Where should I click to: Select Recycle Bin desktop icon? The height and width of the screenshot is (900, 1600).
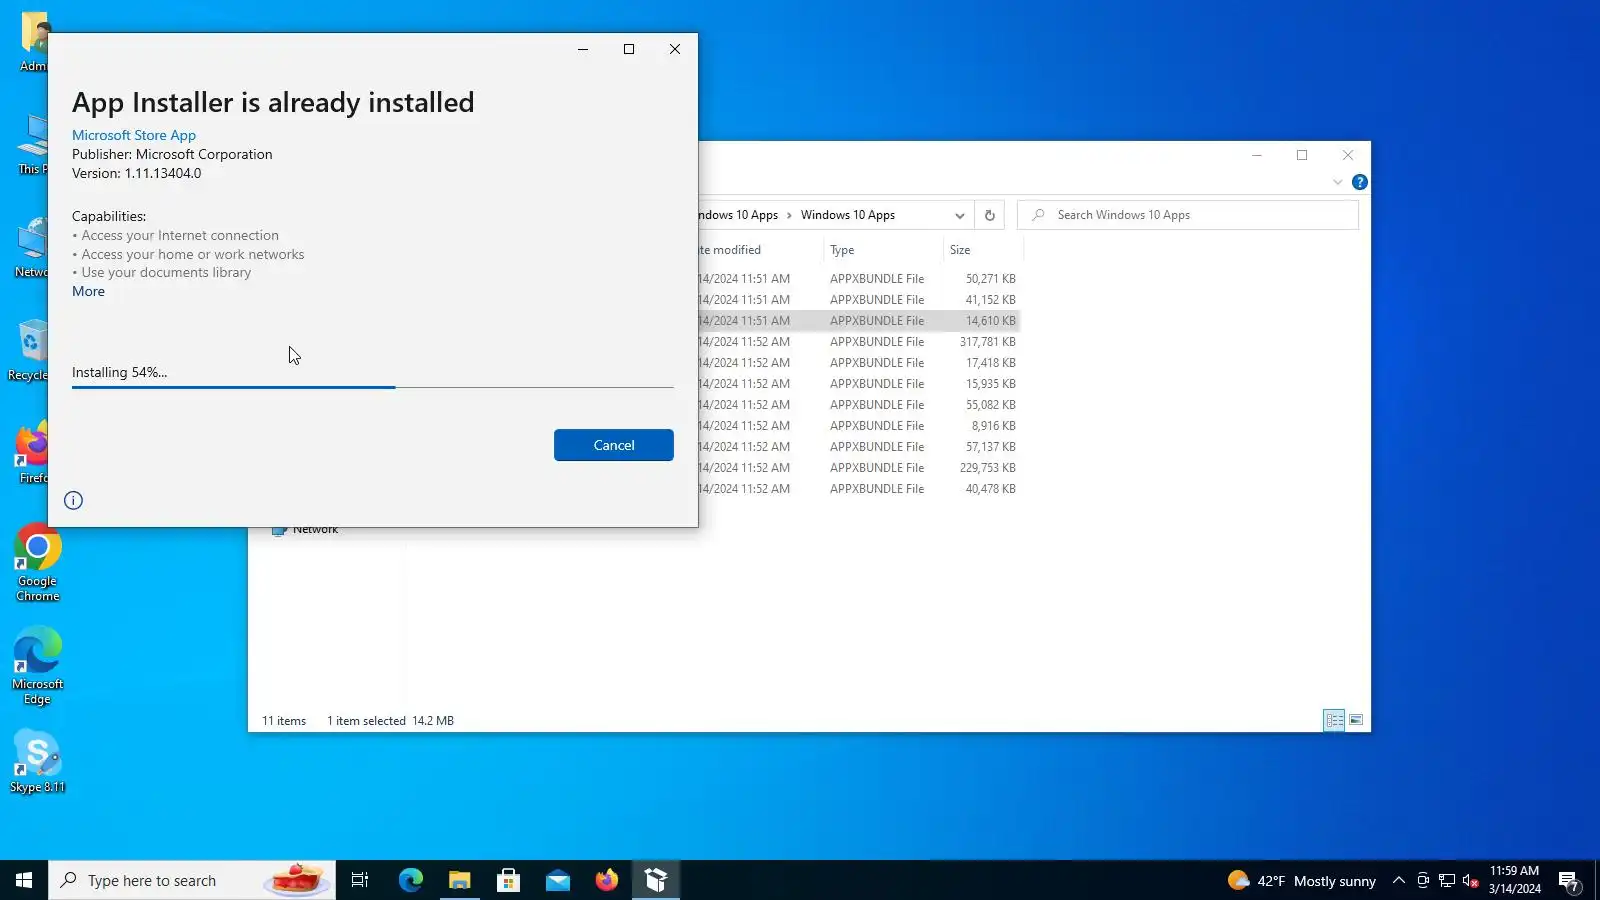28,351
